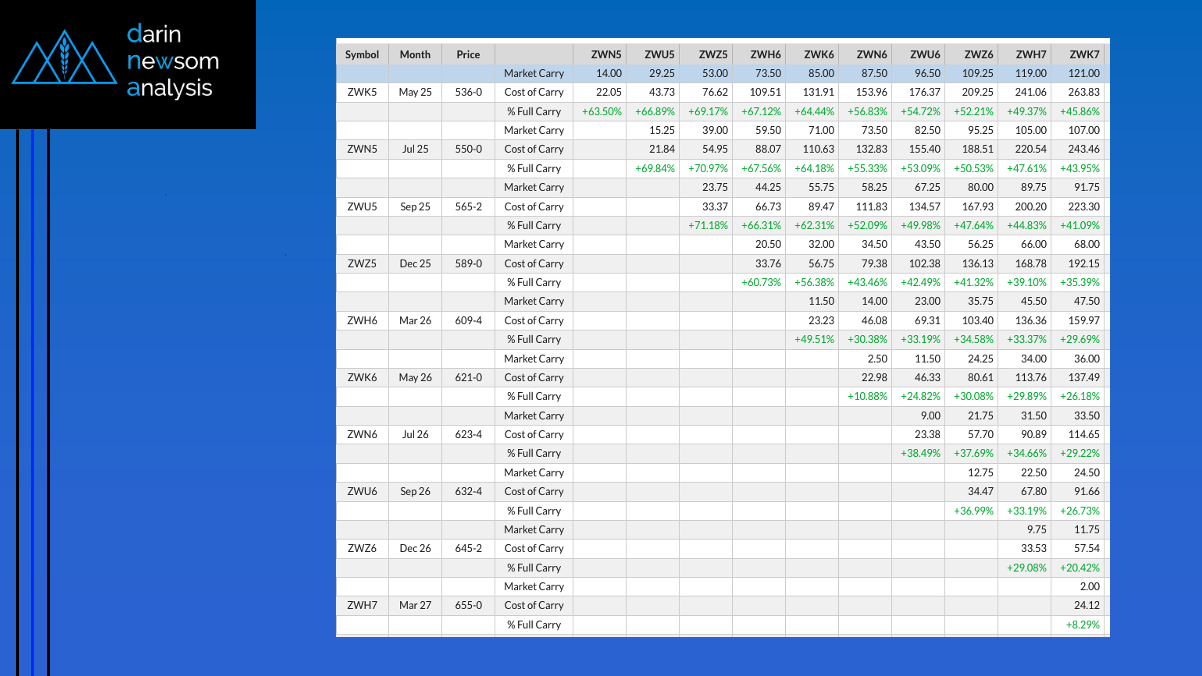The image size is (1202, 676).
Task: Select the ZWZ5 column header
Action: click(713, 54)
